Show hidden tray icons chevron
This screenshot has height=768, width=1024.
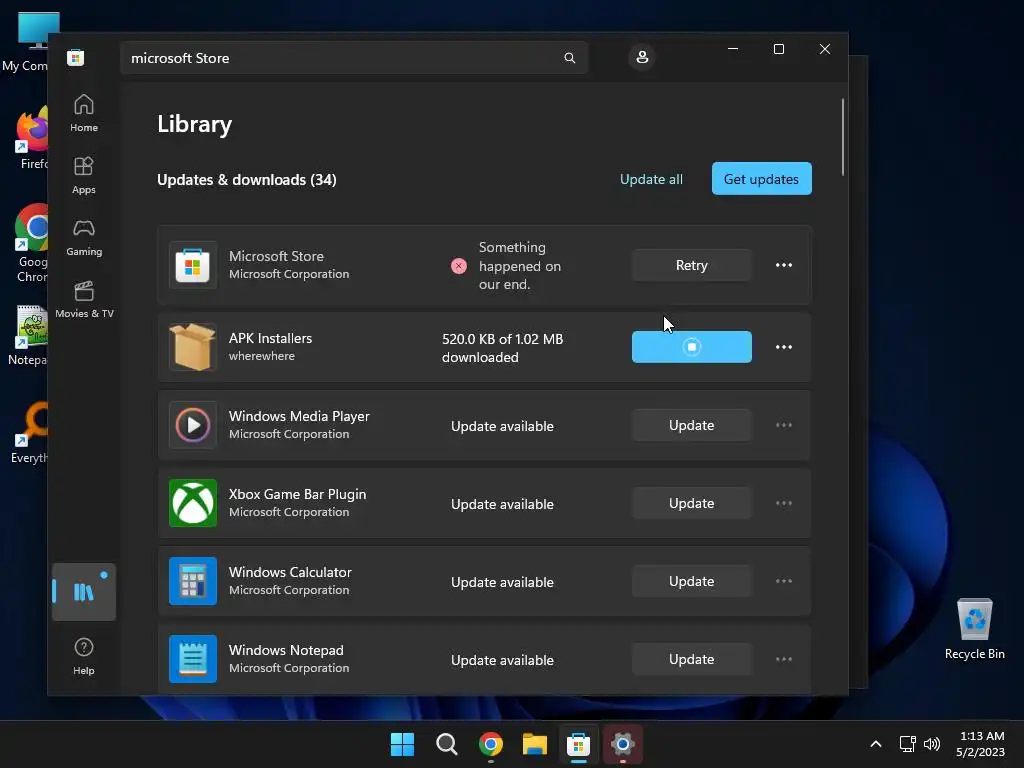pos(876,744)
